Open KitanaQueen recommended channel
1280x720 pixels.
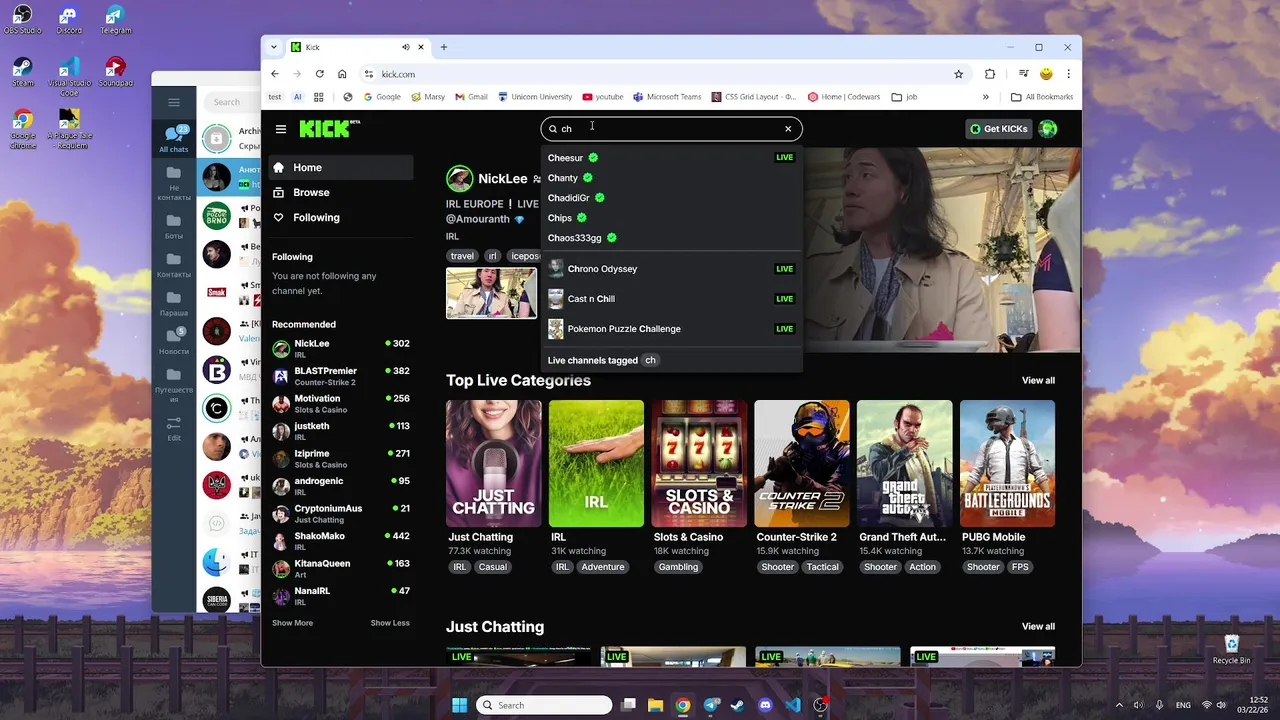[341, 568]
